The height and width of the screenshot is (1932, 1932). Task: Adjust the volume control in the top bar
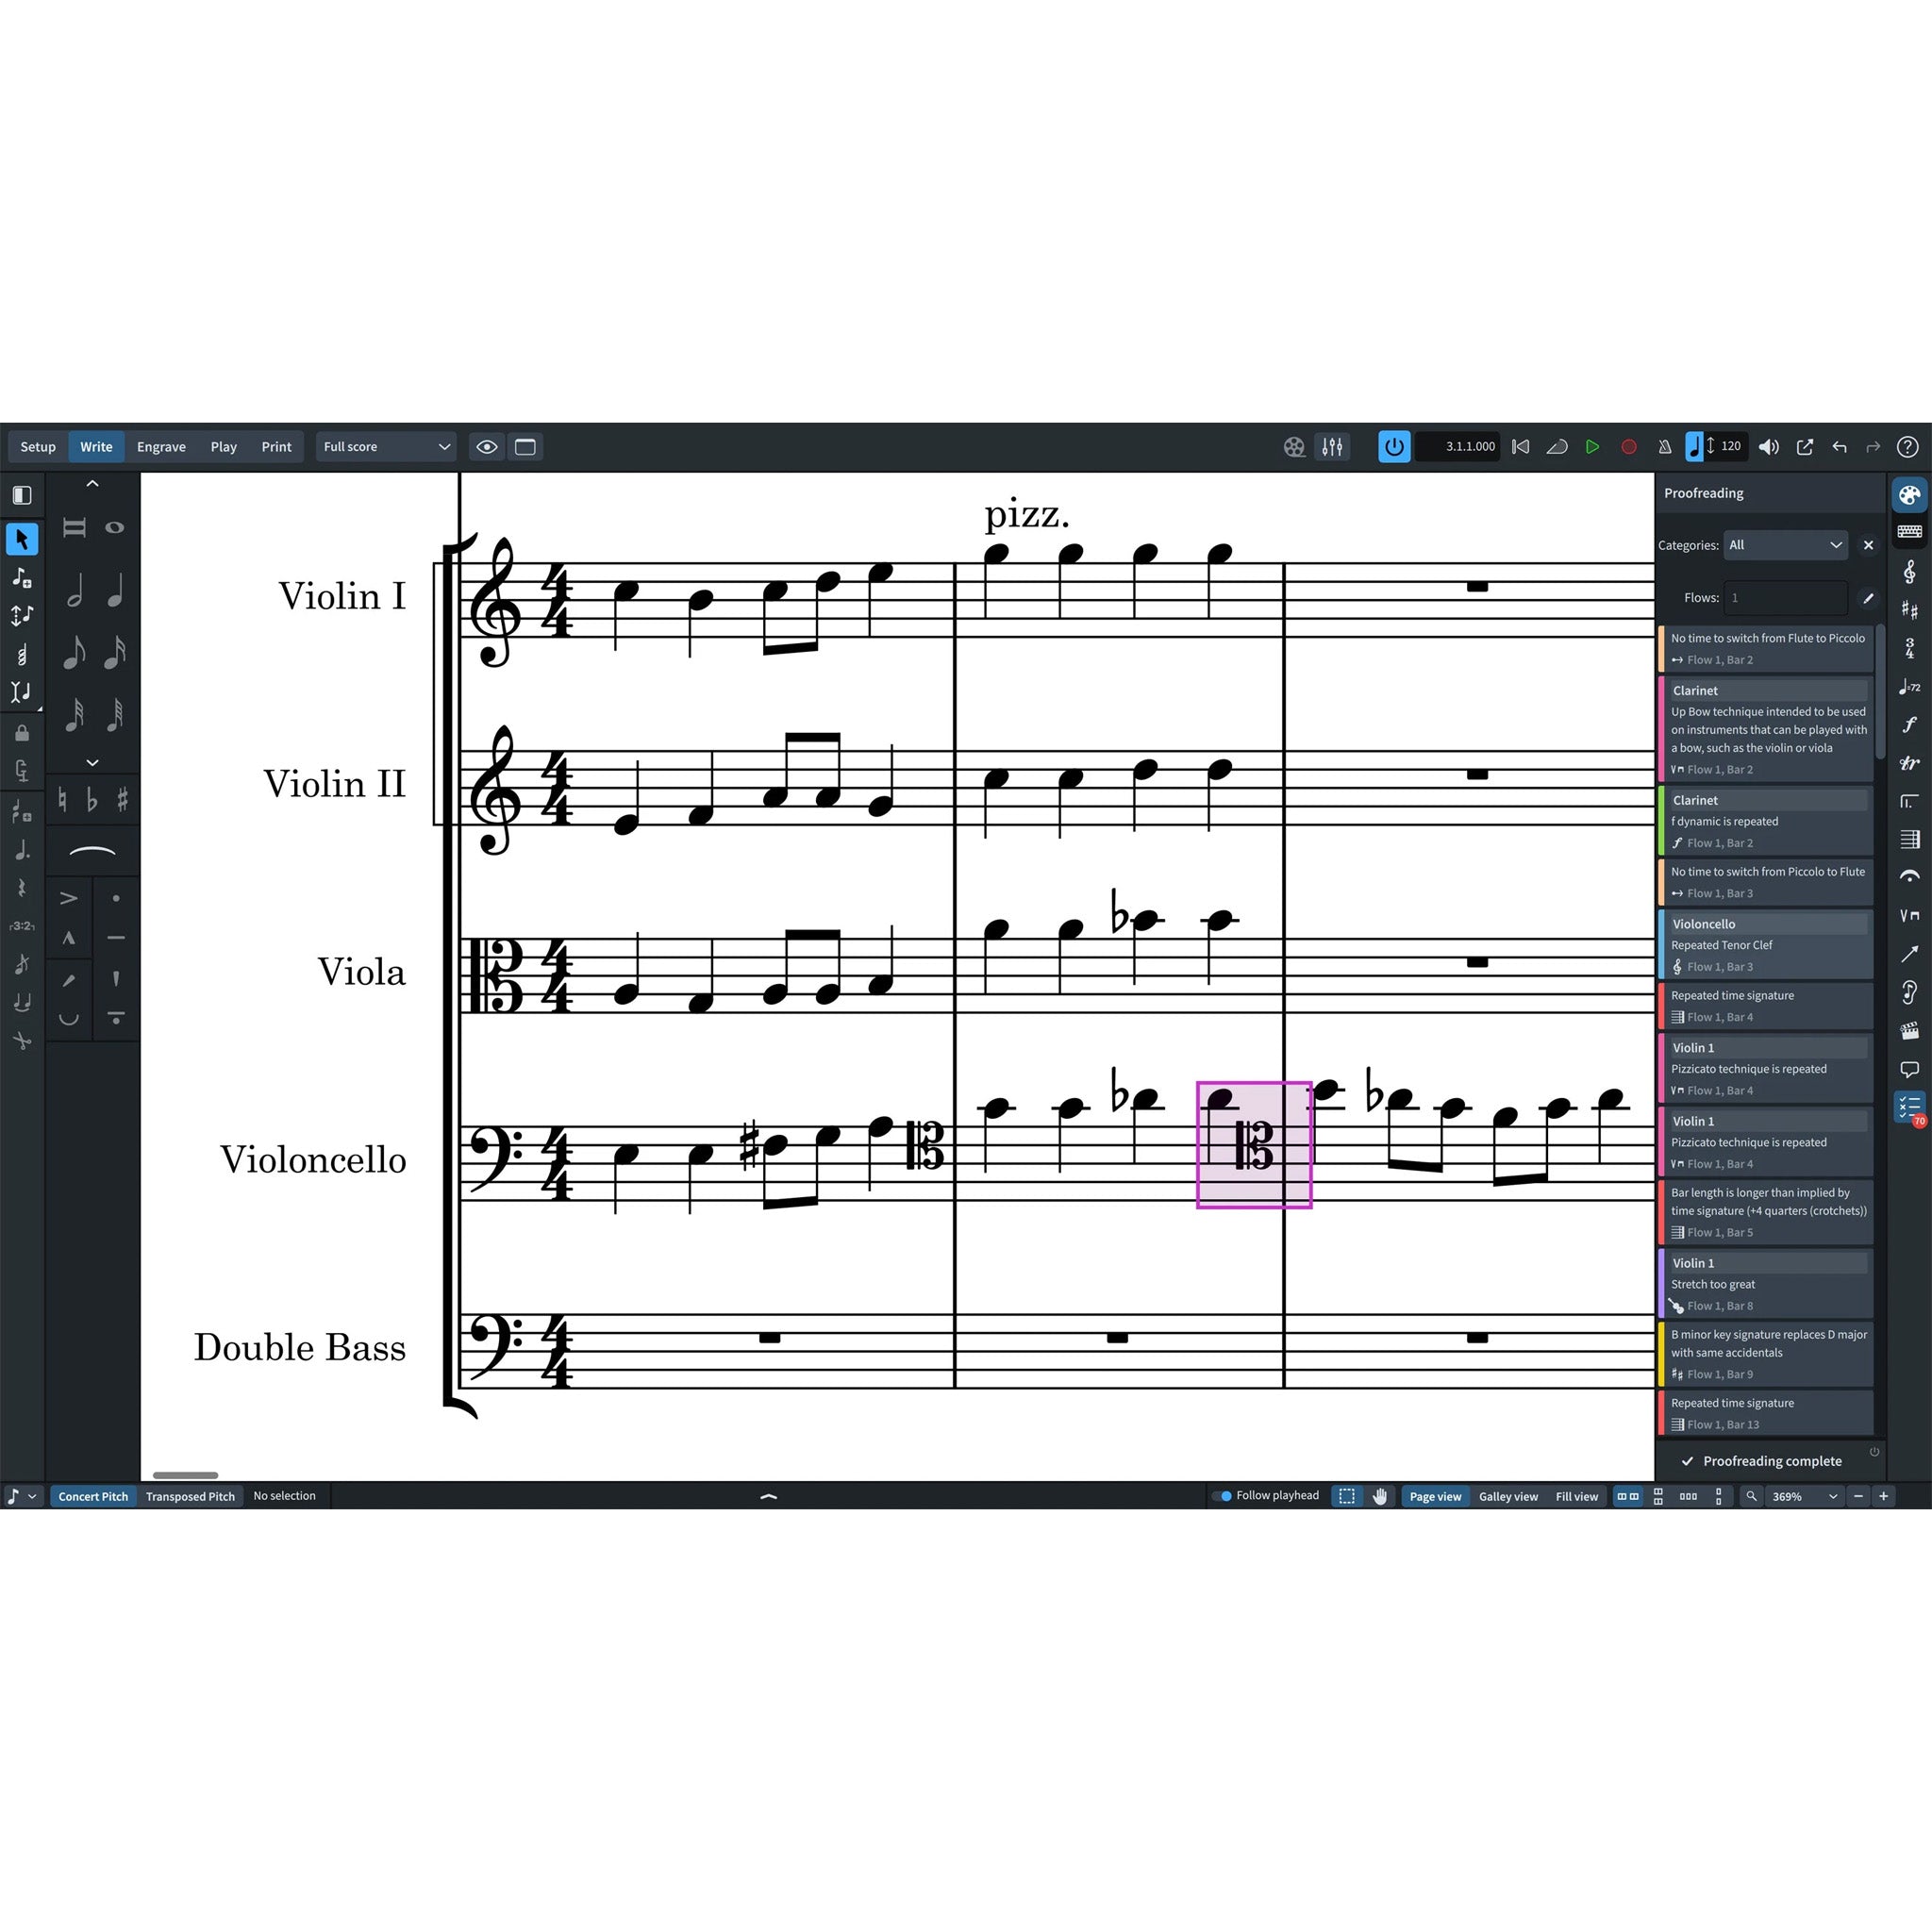1768,447
